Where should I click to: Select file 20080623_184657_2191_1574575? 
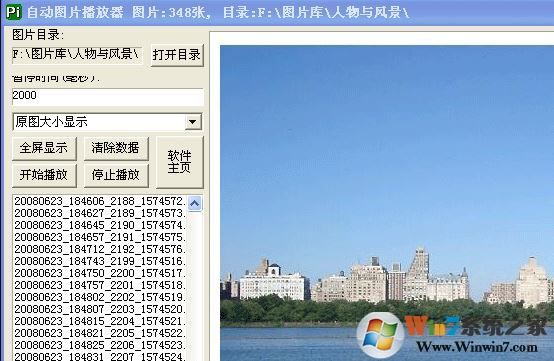[x=100, y=237]
